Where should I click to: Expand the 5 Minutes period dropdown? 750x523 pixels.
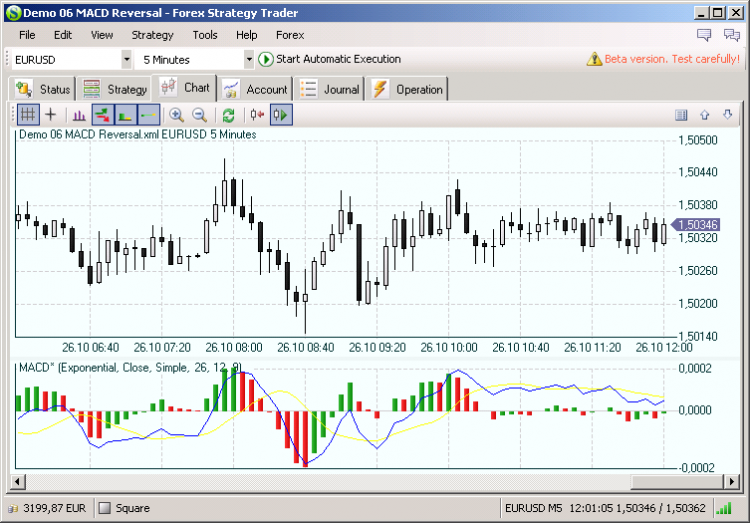click(x=249, y=60)
